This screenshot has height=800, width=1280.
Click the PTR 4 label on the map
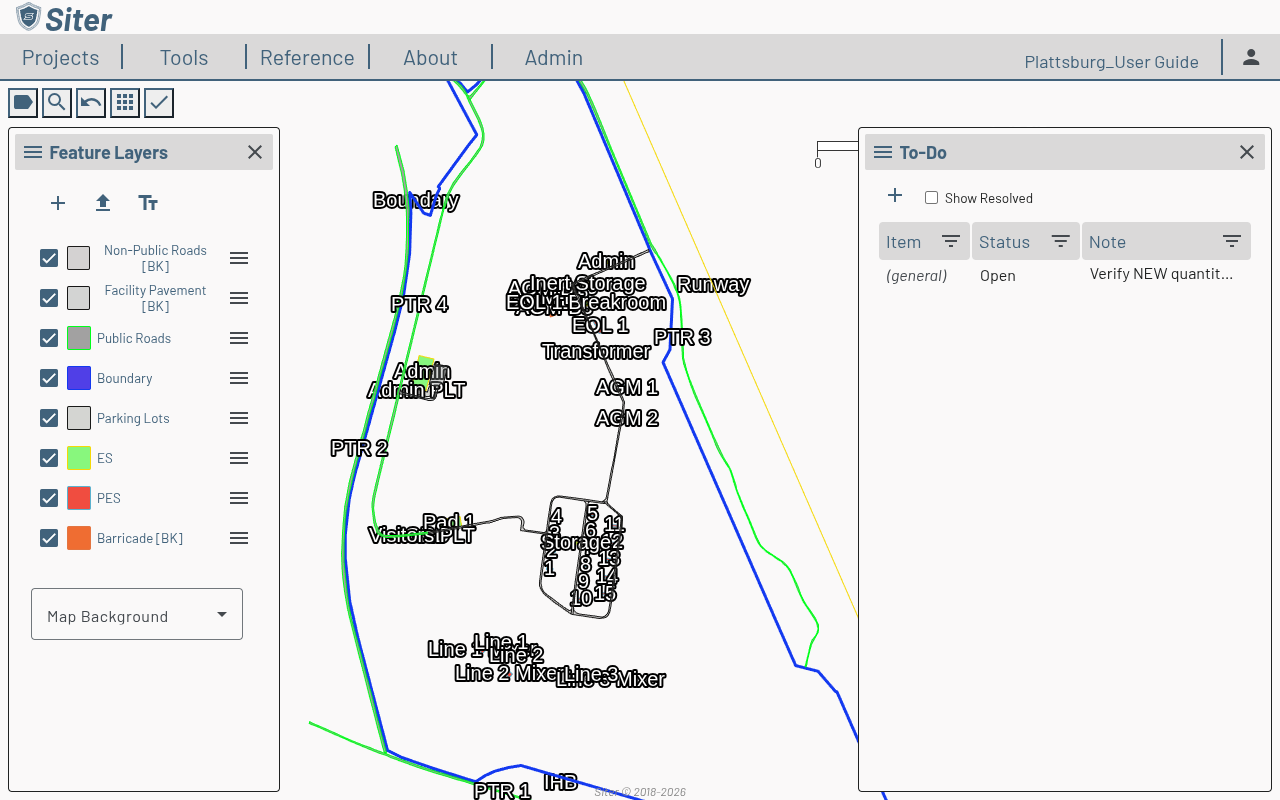click(419, 304)
